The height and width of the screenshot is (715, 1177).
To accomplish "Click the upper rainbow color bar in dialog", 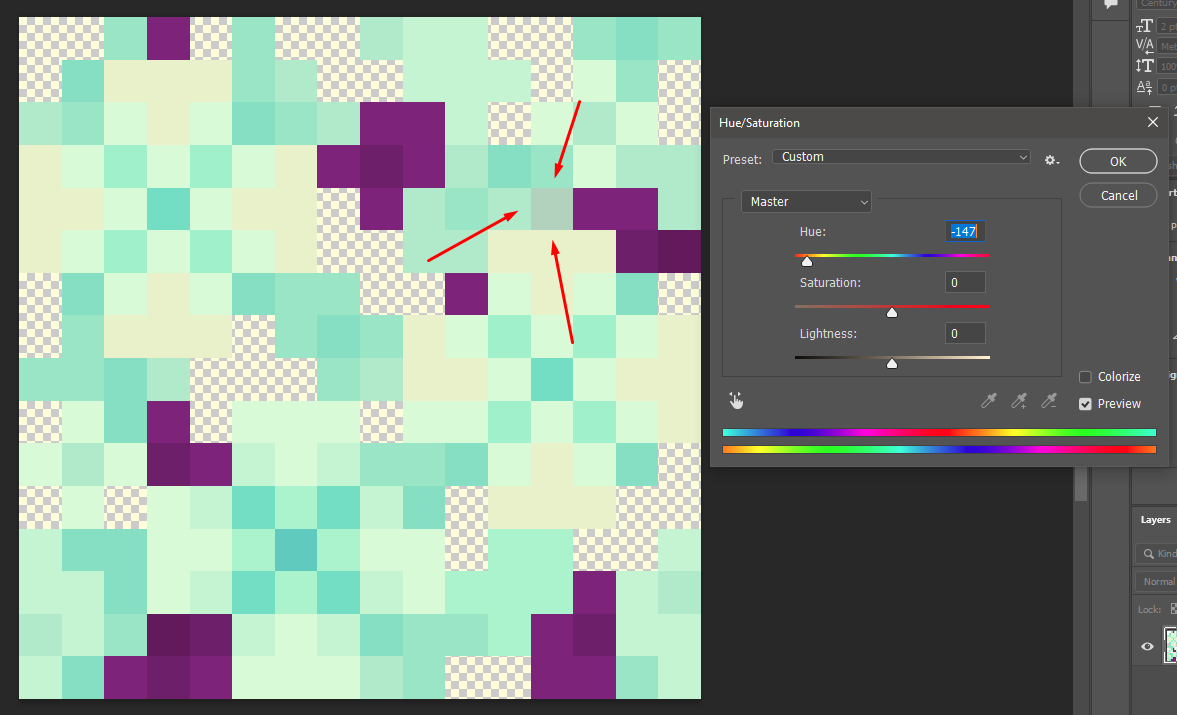I will [x=939, y=433].
